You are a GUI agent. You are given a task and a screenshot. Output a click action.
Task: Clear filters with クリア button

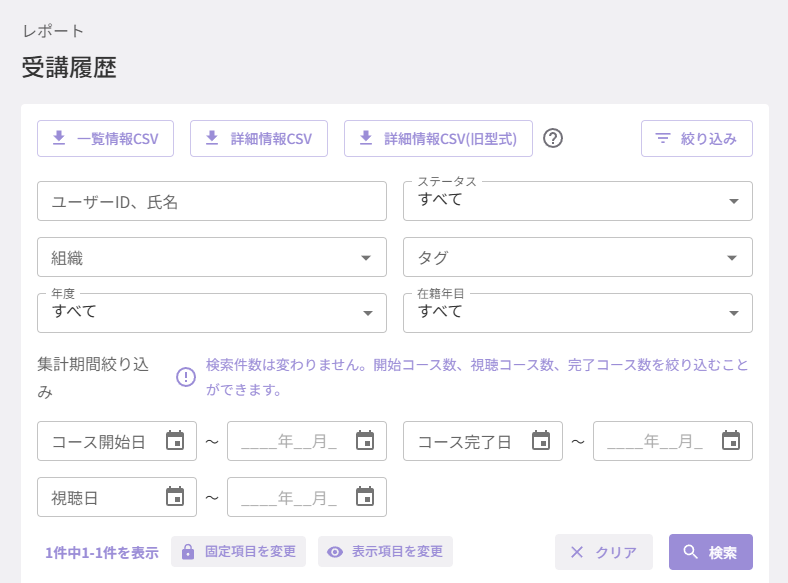(x=604, y=552)
